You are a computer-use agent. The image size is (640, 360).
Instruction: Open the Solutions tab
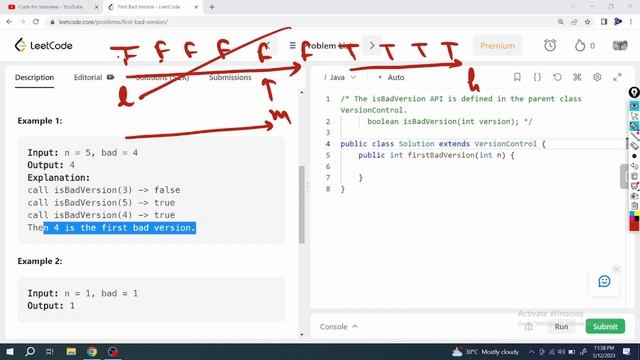click(x=162, y=77)
